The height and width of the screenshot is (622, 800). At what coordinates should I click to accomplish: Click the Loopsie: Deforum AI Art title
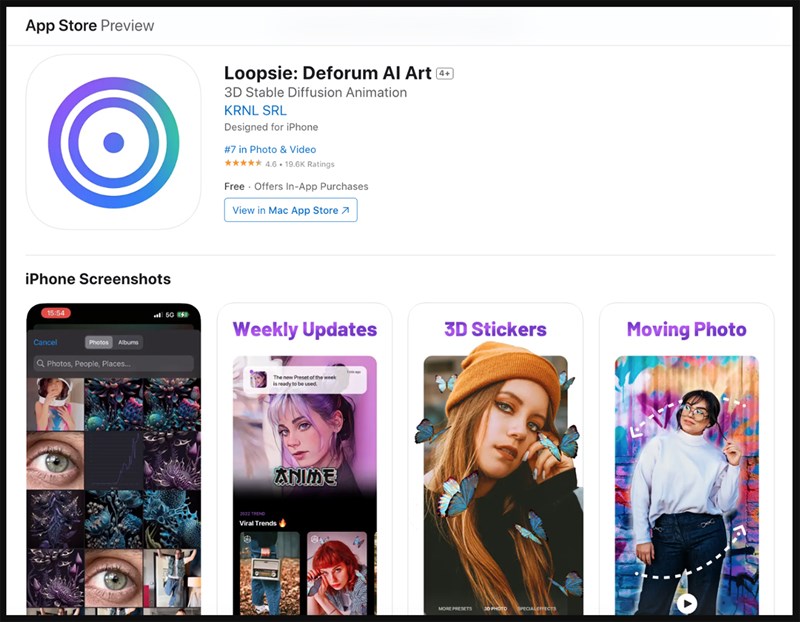[328, 73]
